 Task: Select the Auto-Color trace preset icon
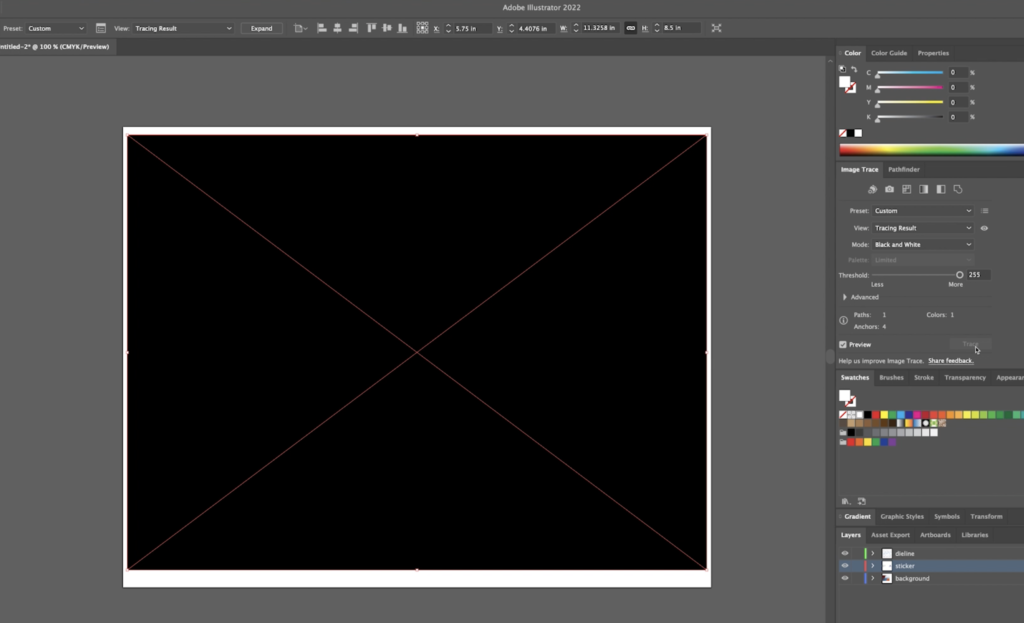click(x=872, y=189)
